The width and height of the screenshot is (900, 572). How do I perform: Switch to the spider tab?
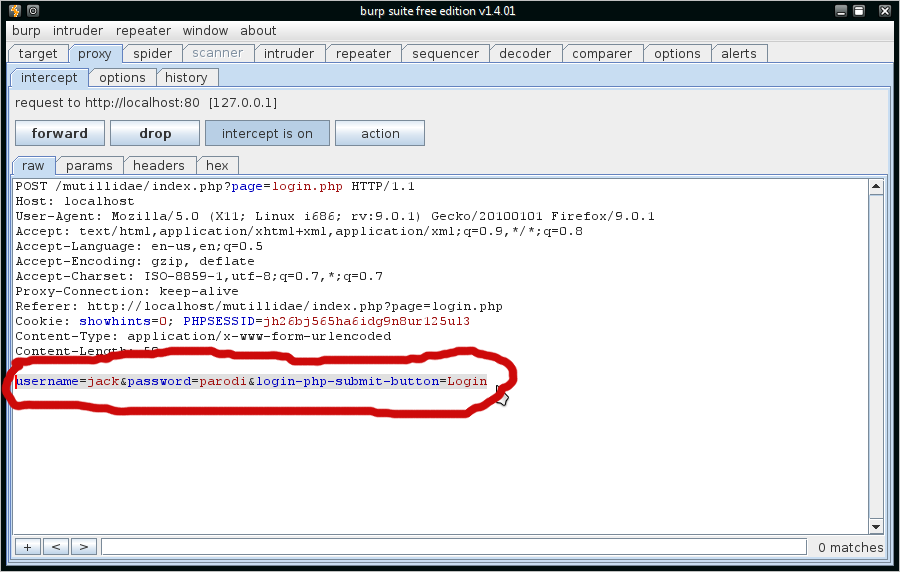tap(153, 53)
